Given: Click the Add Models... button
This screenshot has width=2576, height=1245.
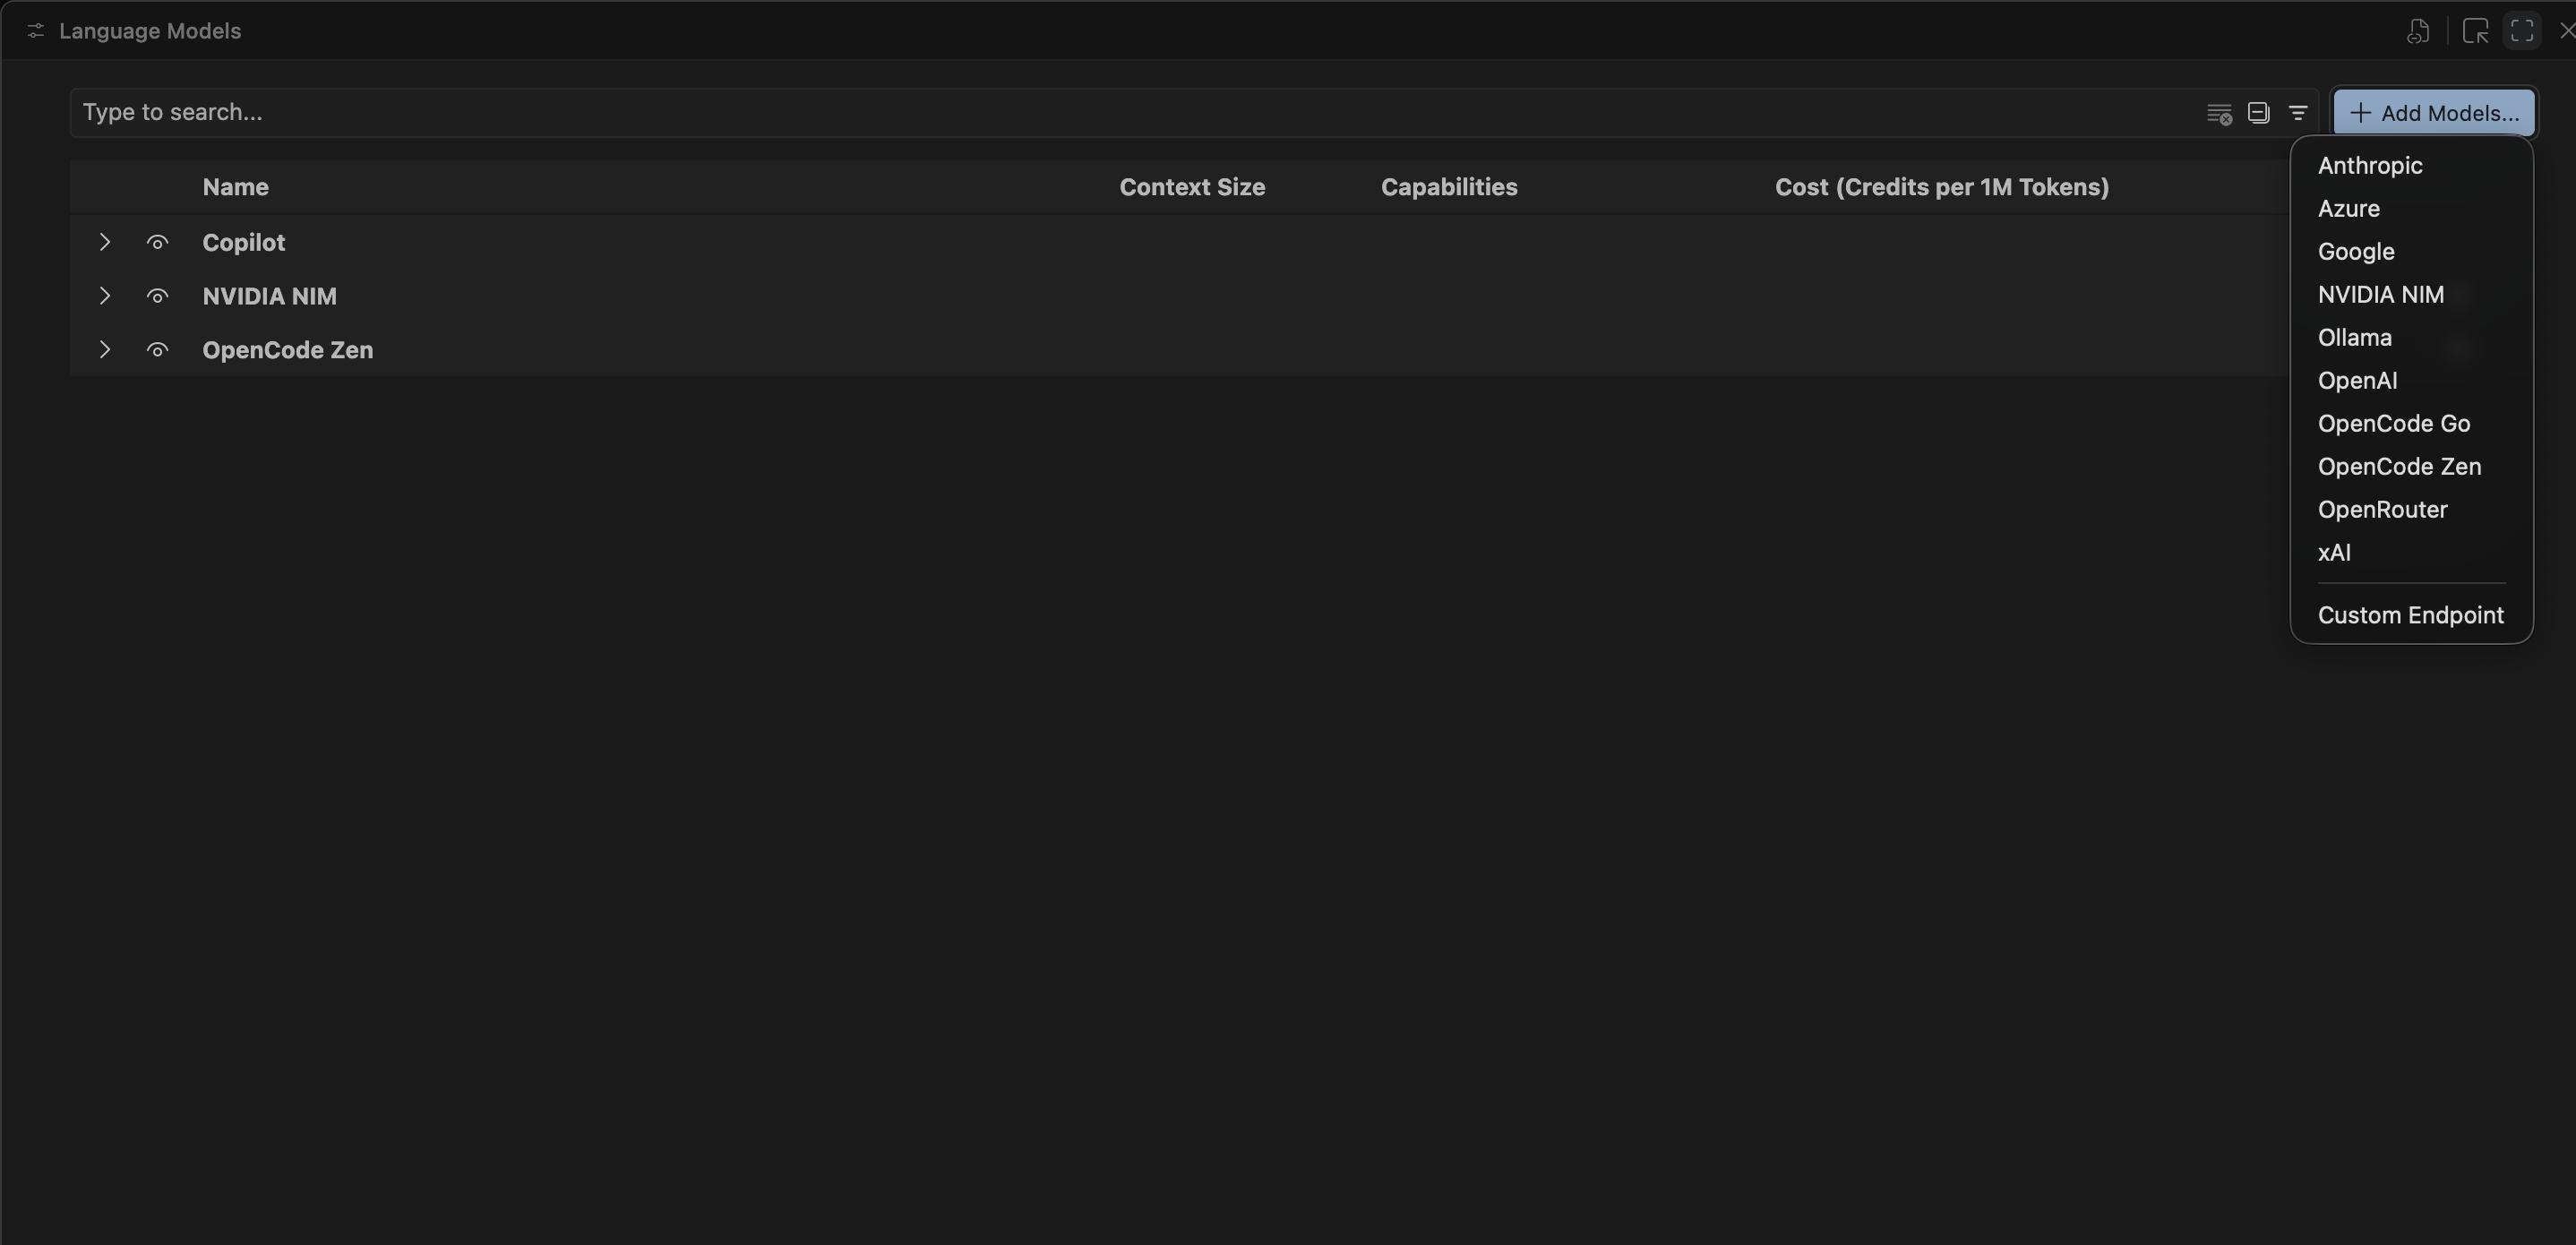Looking at the screenshot, I should (2434, 113).
